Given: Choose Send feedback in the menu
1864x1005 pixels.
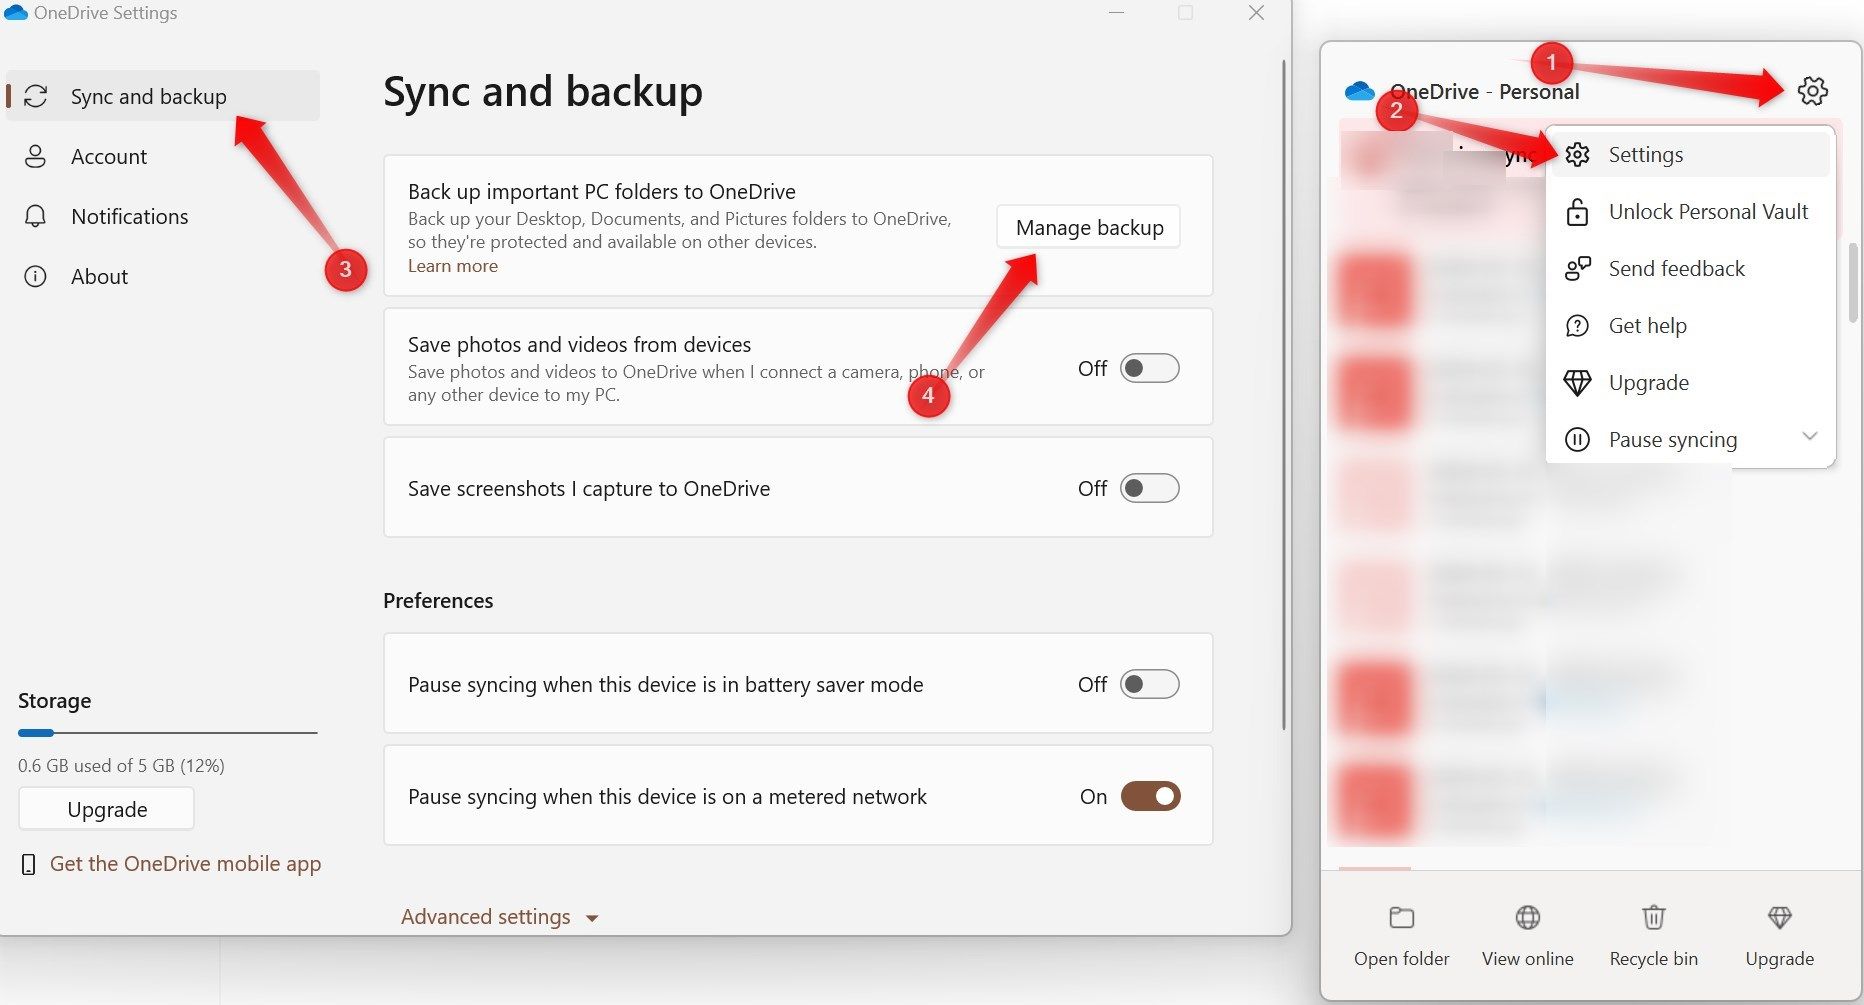Looking at the screenshot, I should pyautogui.click(x=1676, y=268).
